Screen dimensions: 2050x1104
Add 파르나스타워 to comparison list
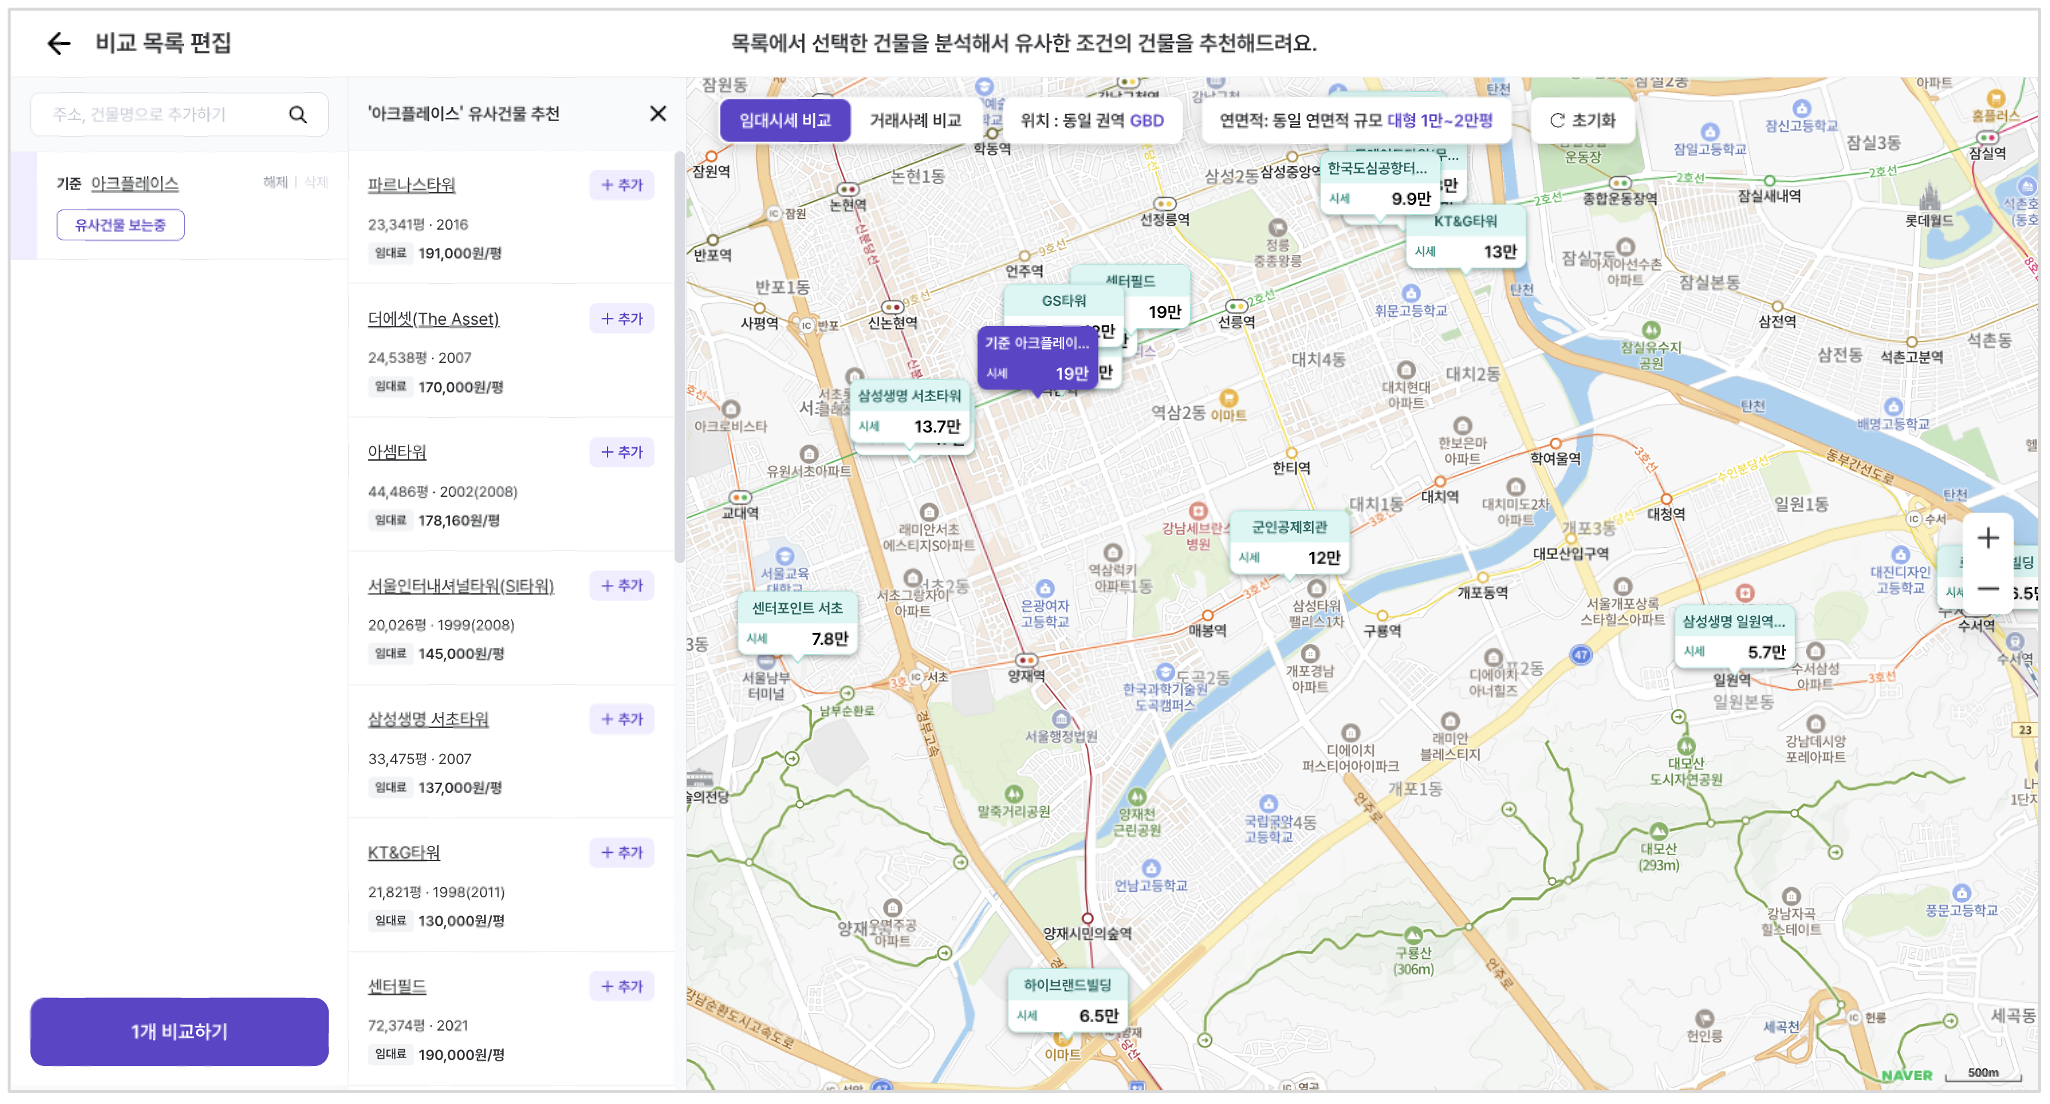(x=622, y=185)
